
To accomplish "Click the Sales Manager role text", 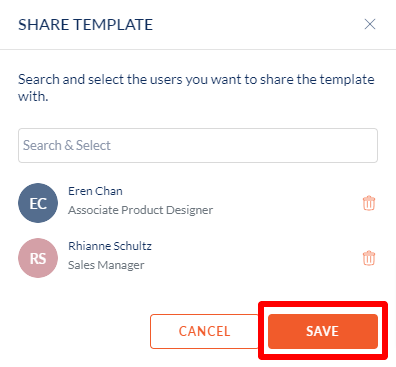I will click(106, 265).
